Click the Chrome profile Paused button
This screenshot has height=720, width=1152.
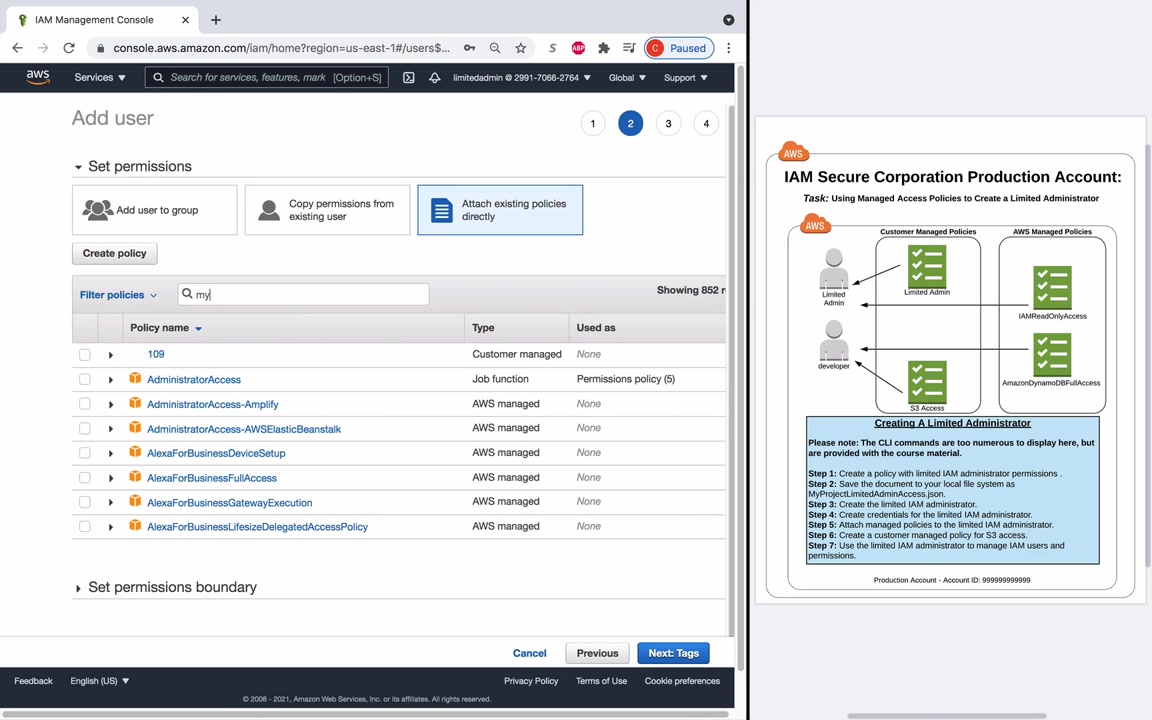click(679, 48)
